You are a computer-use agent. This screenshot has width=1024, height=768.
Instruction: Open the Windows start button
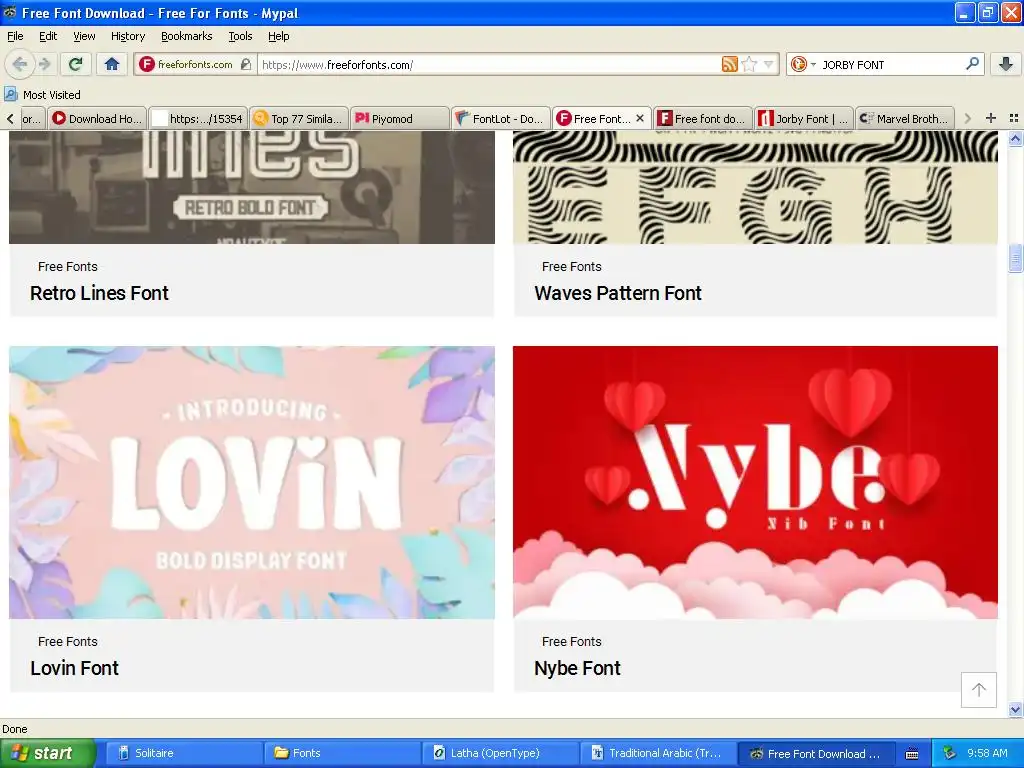(x=47, y=753)
